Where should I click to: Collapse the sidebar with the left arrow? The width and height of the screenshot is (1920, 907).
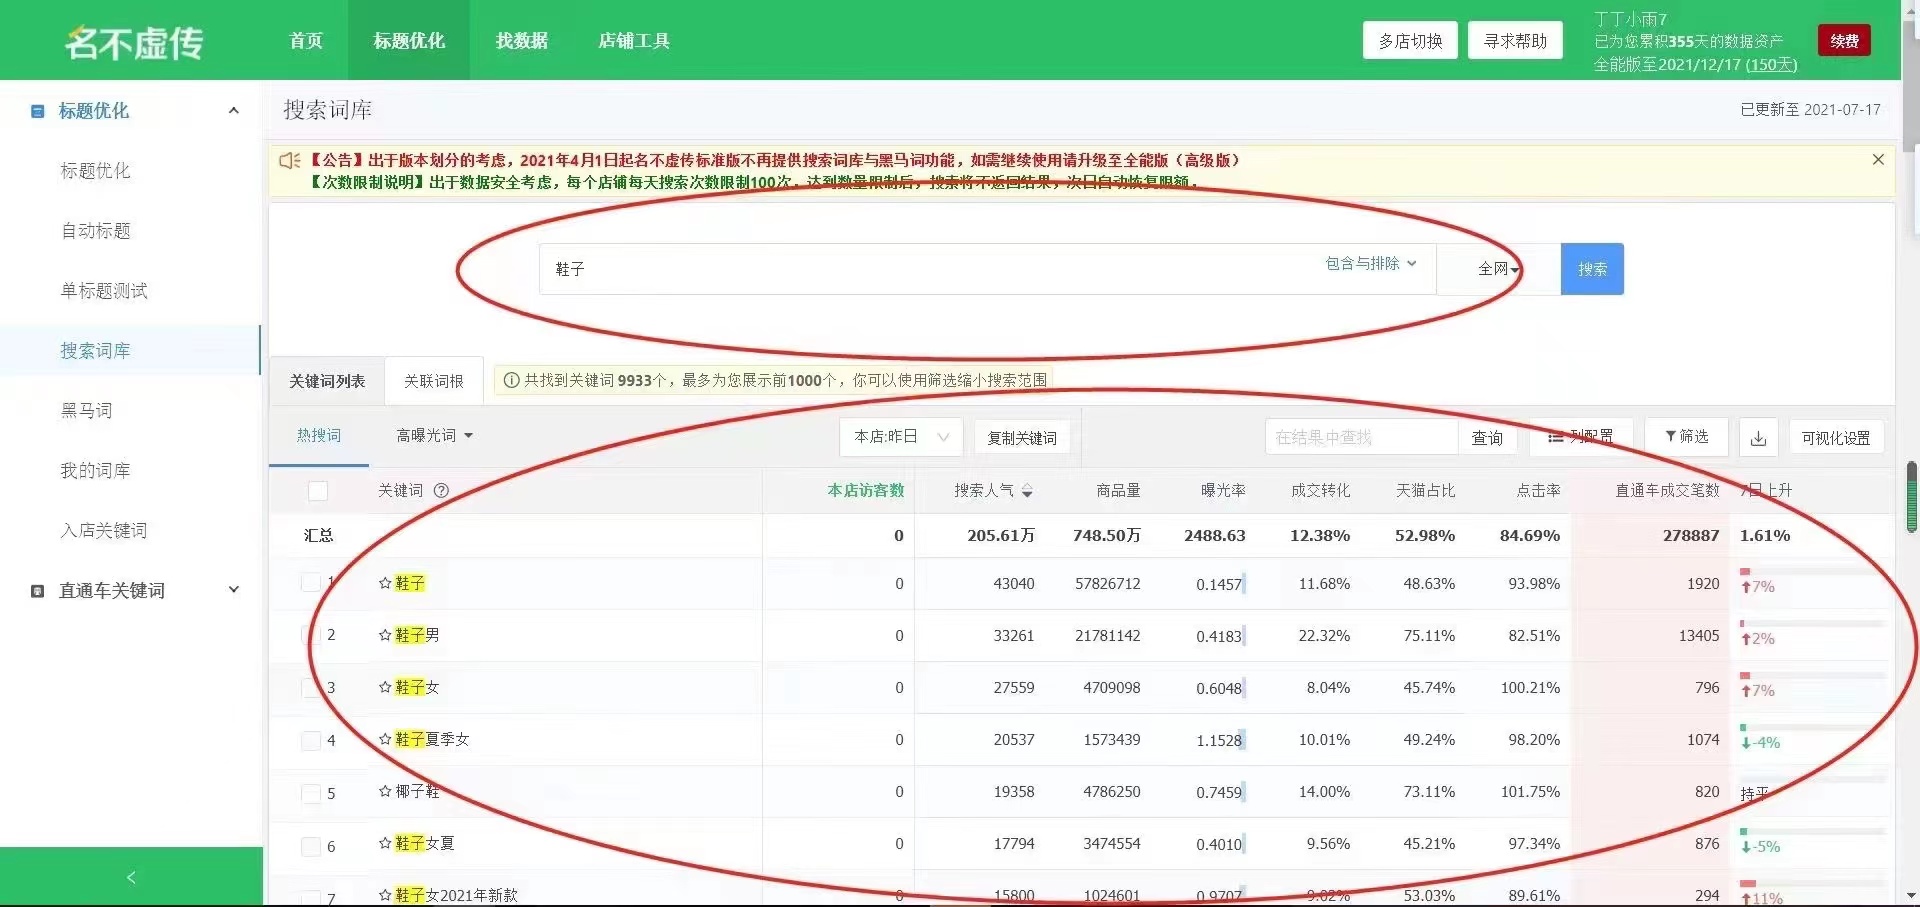tap(131, 877)
